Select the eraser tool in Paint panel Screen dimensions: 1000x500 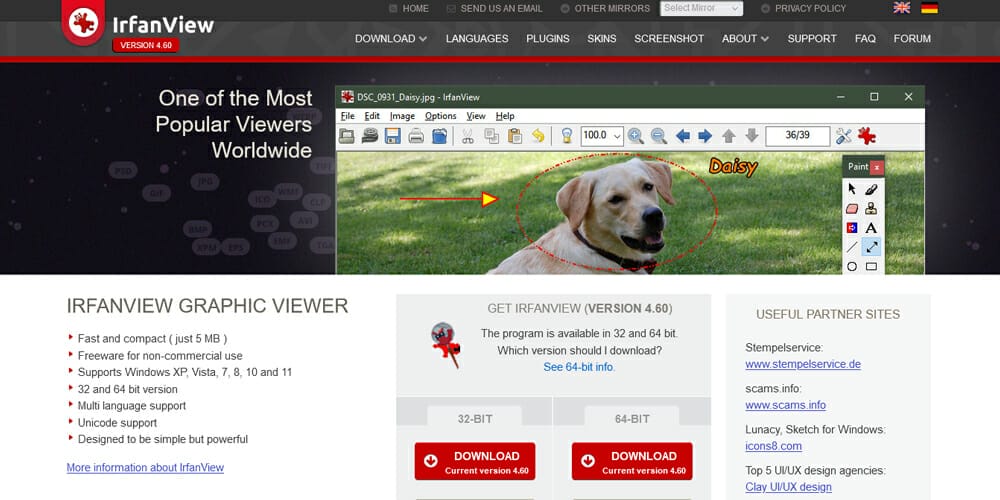point(852,209)
